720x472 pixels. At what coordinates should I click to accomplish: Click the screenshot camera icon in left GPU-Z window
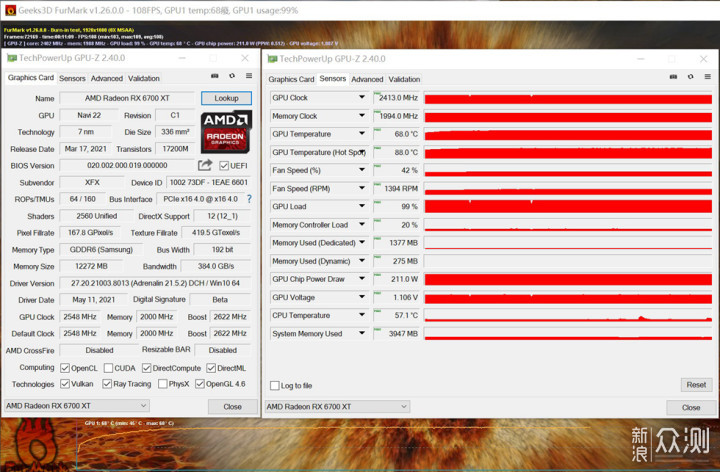point(214,76)
